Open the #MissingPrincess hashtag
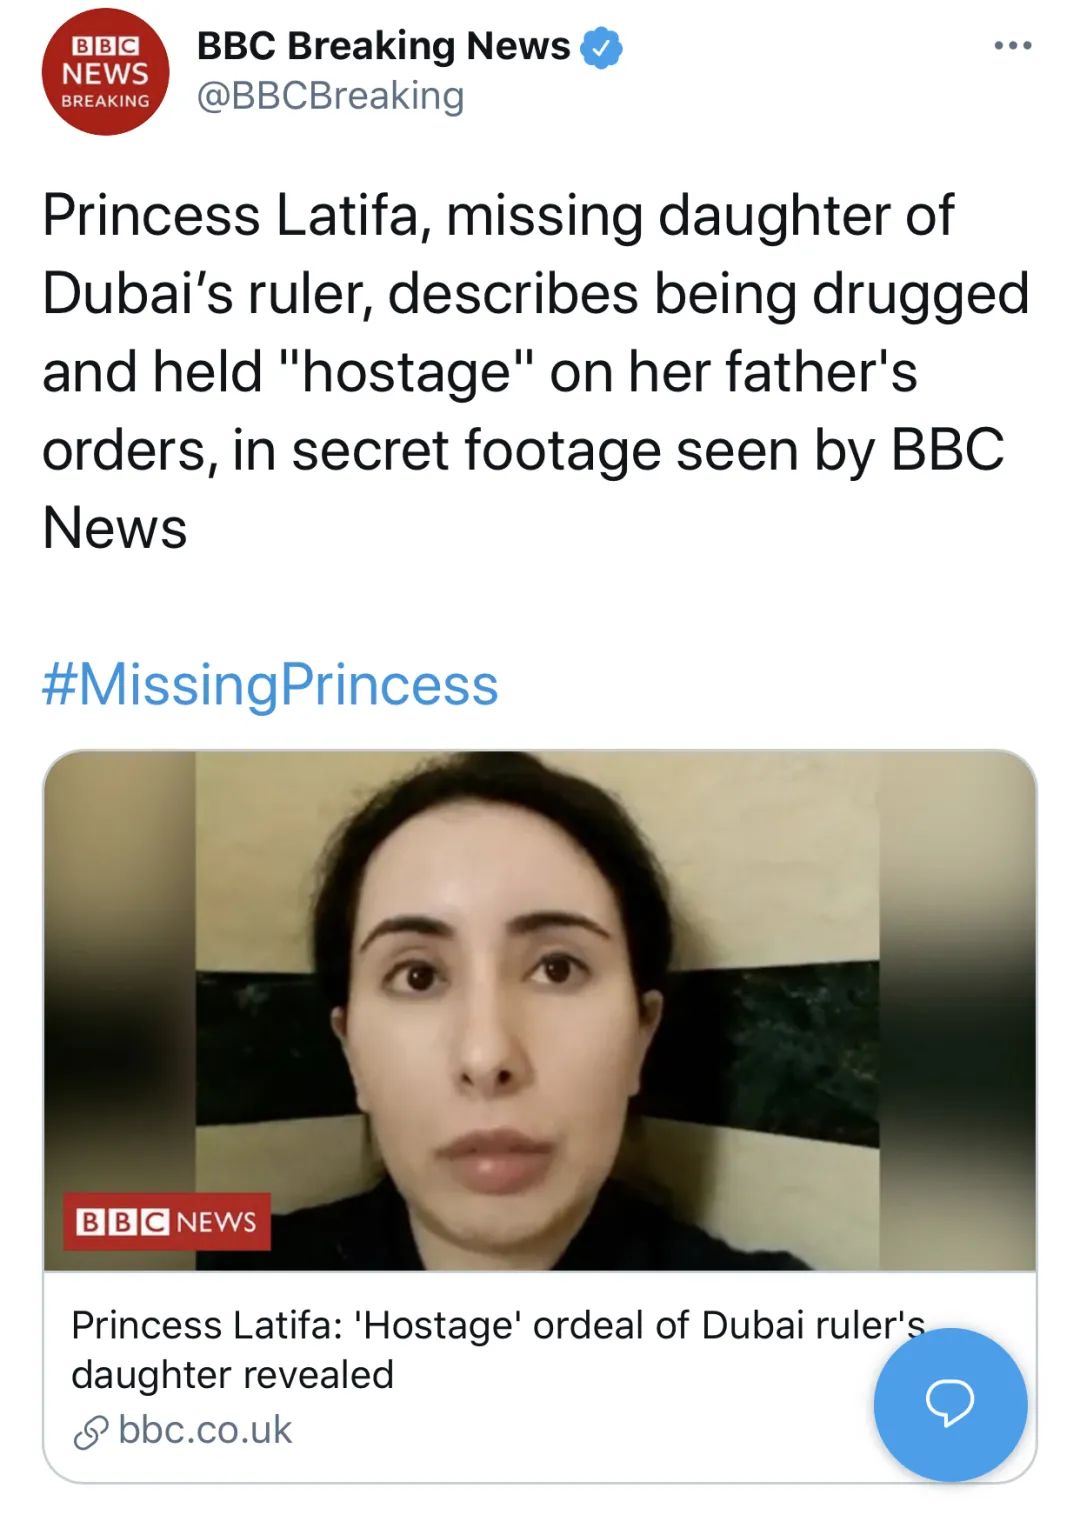Image resolution: width=1080 pixels, height=1515 pixels. tap(270, 685)
